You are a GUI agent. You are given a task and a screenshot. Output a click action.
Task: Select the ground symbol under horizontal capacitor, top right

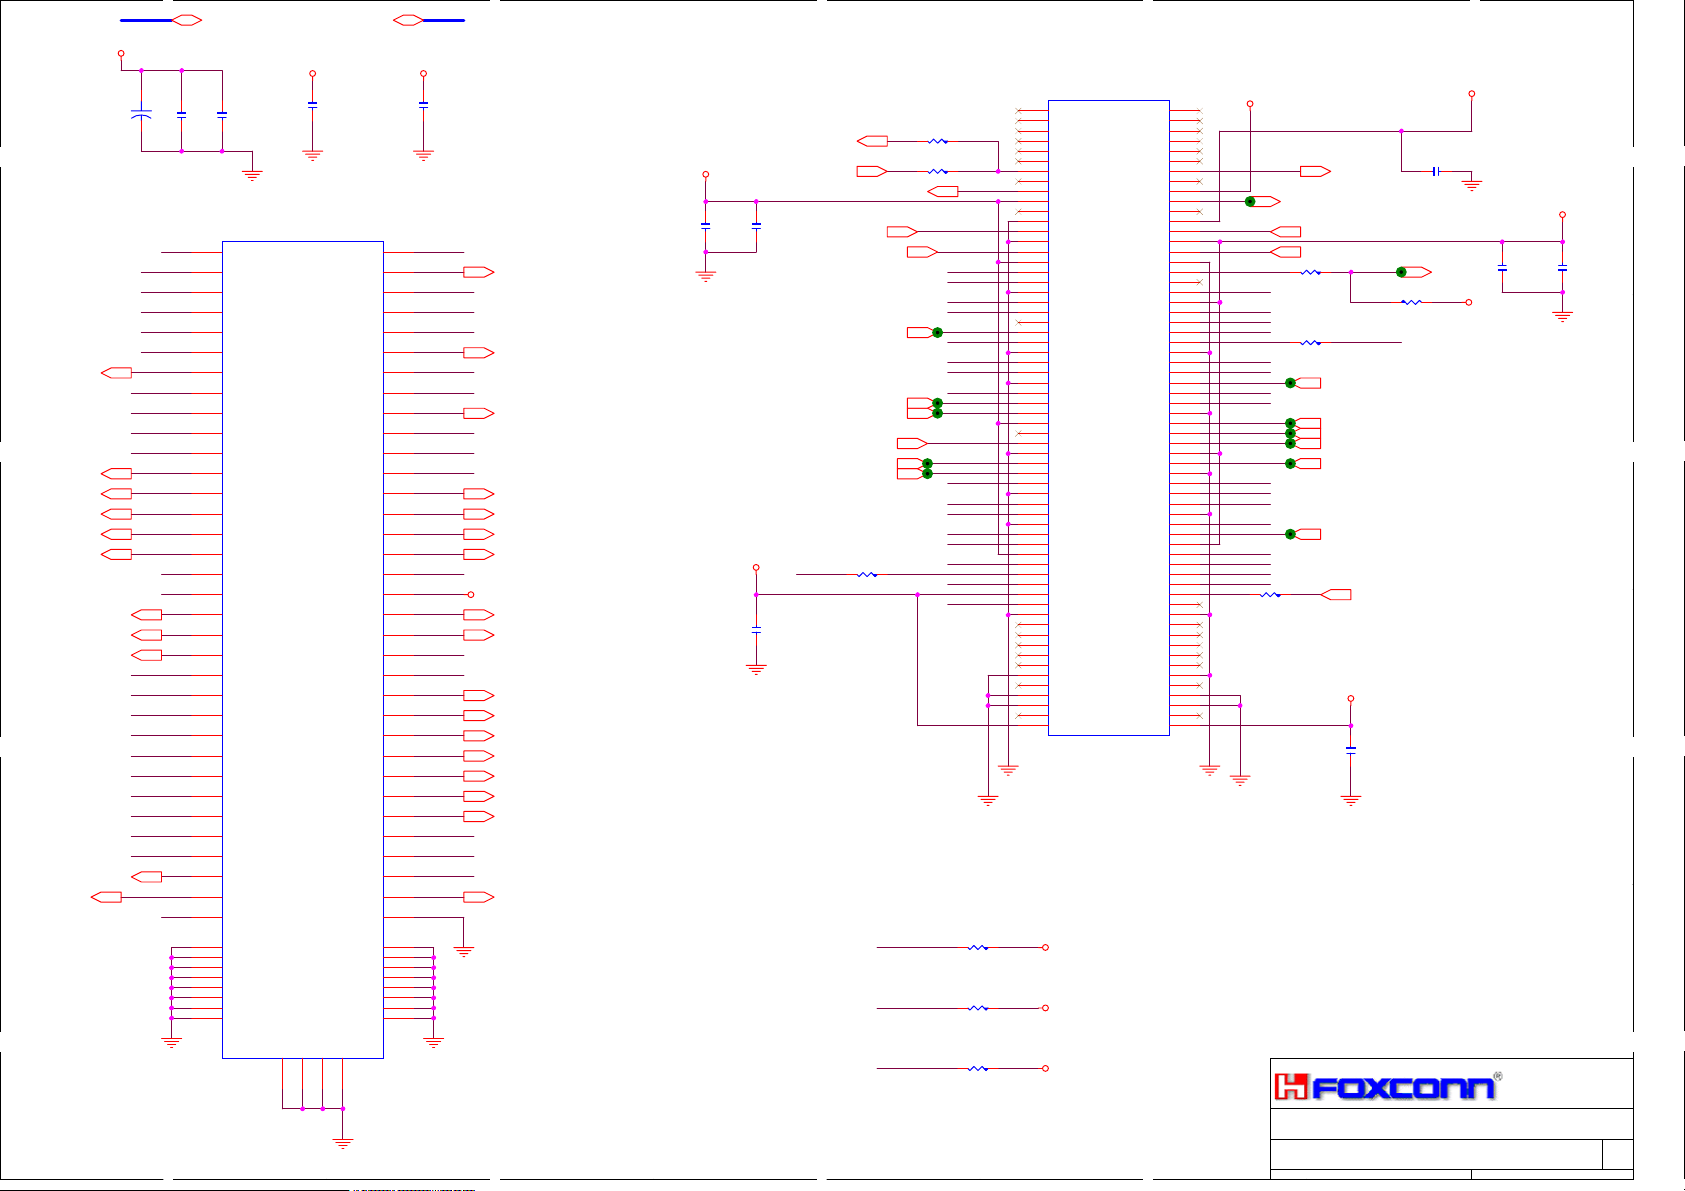pos(1471,184)
